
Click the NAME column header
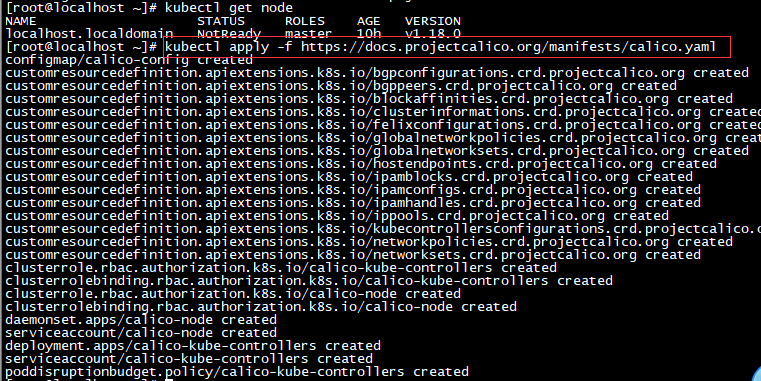pyautogui.click(x=21, y=21)
